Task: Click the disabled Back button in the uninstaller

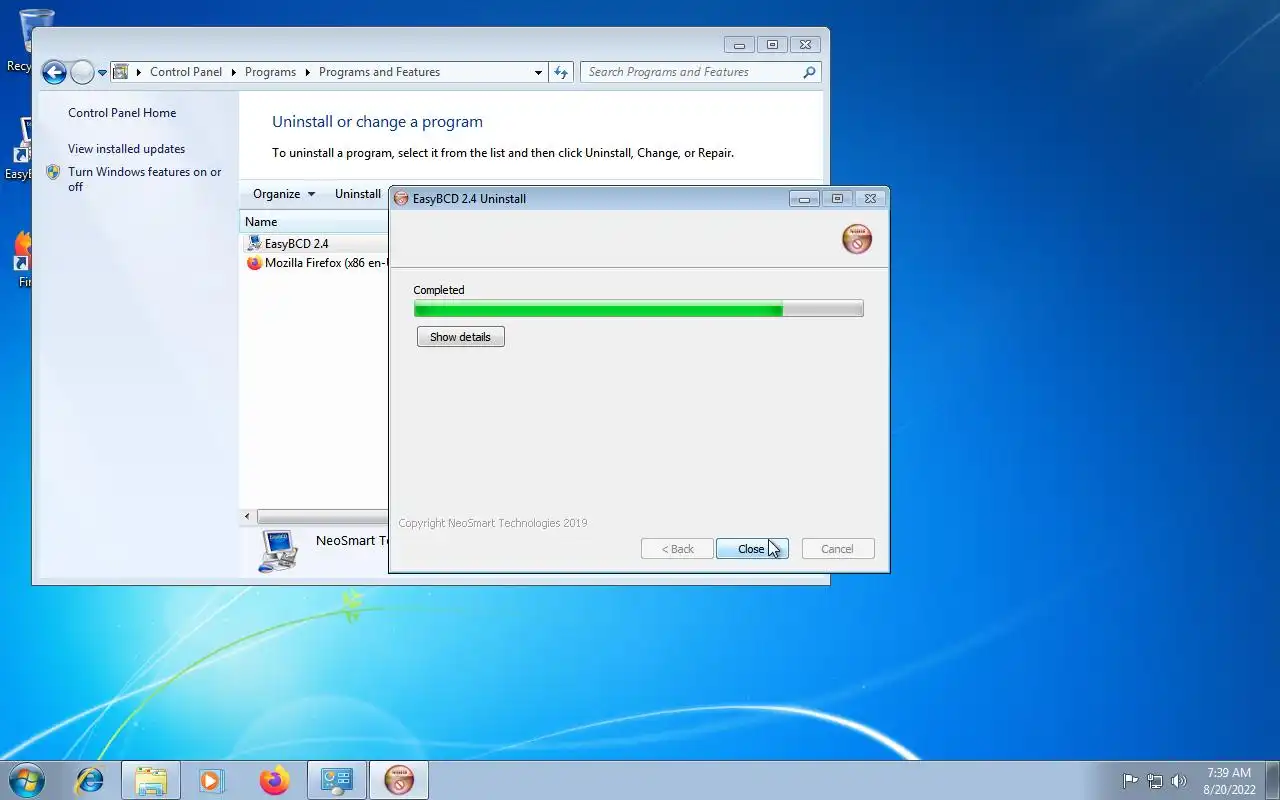Action: pyautogui.click(x=677, y=549)
